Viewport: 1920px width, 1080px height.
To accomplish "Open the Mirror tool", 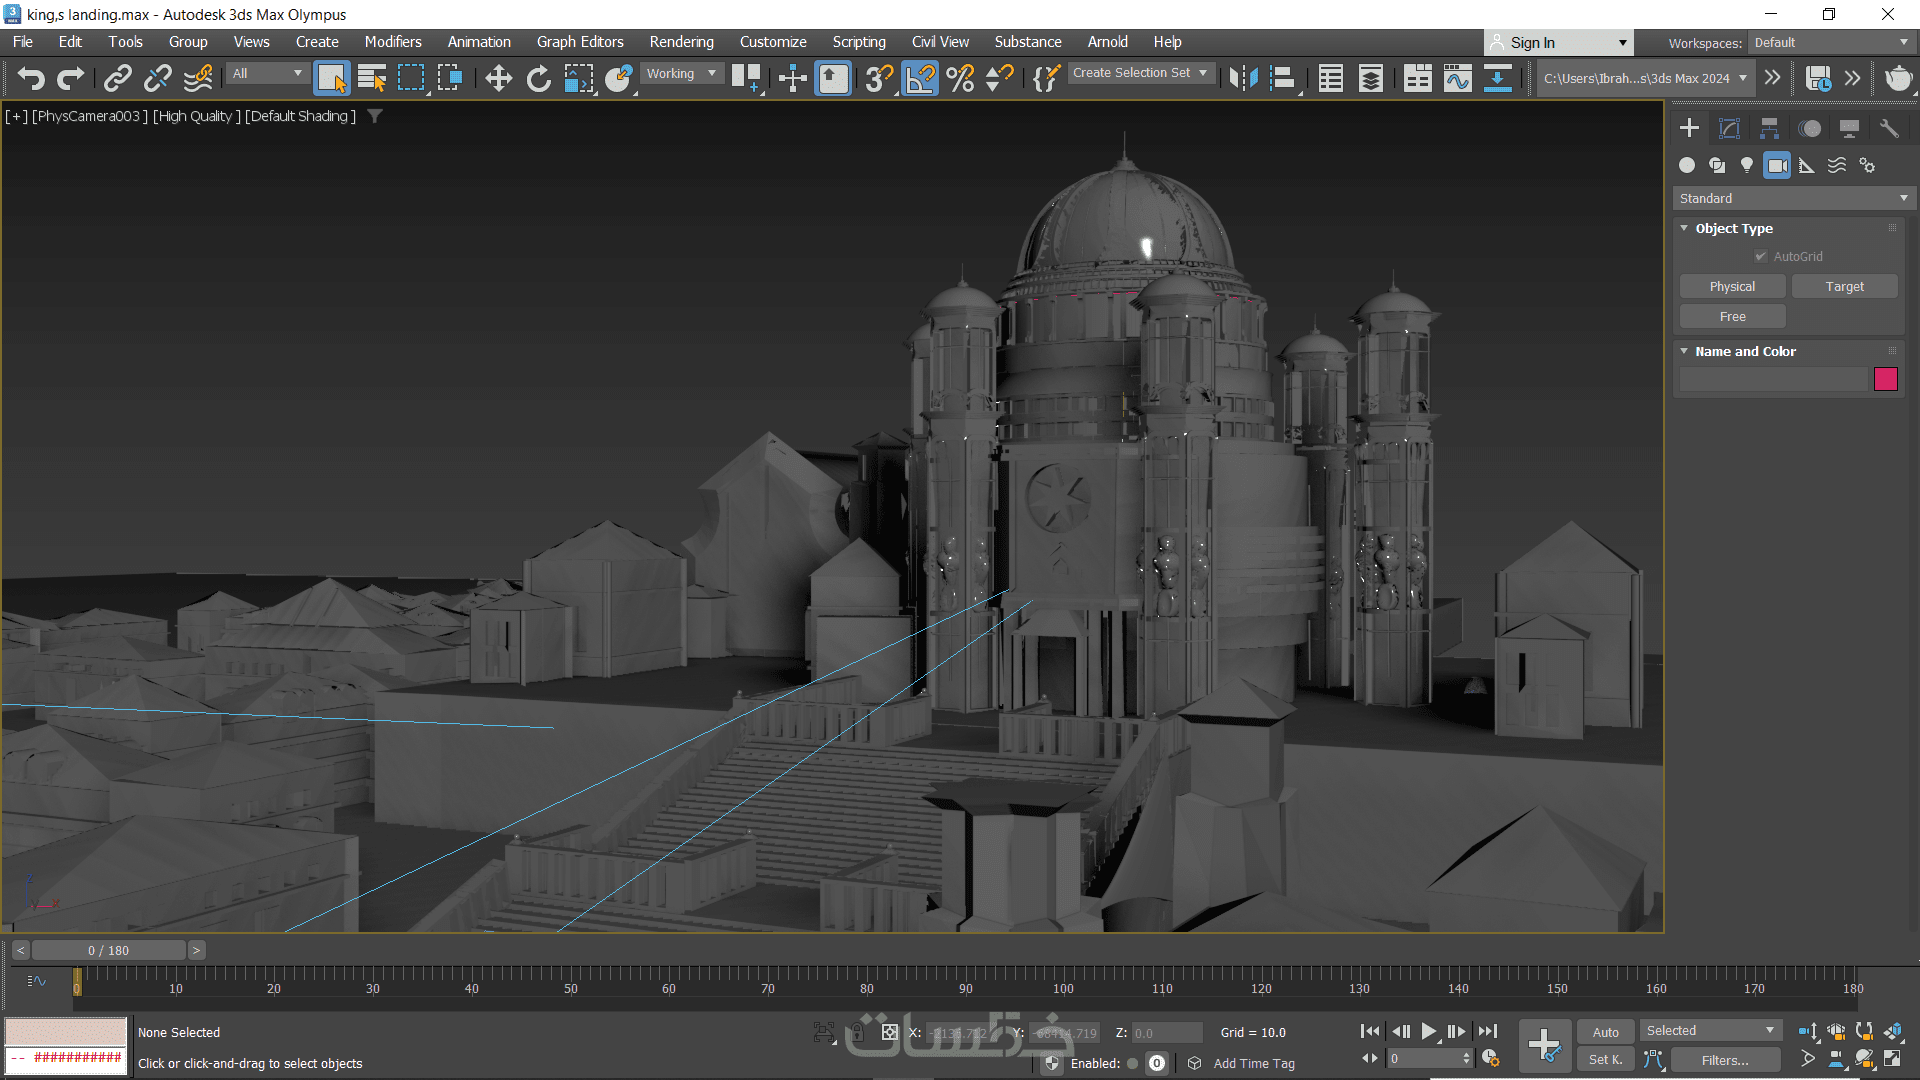I will point(1243,78).
